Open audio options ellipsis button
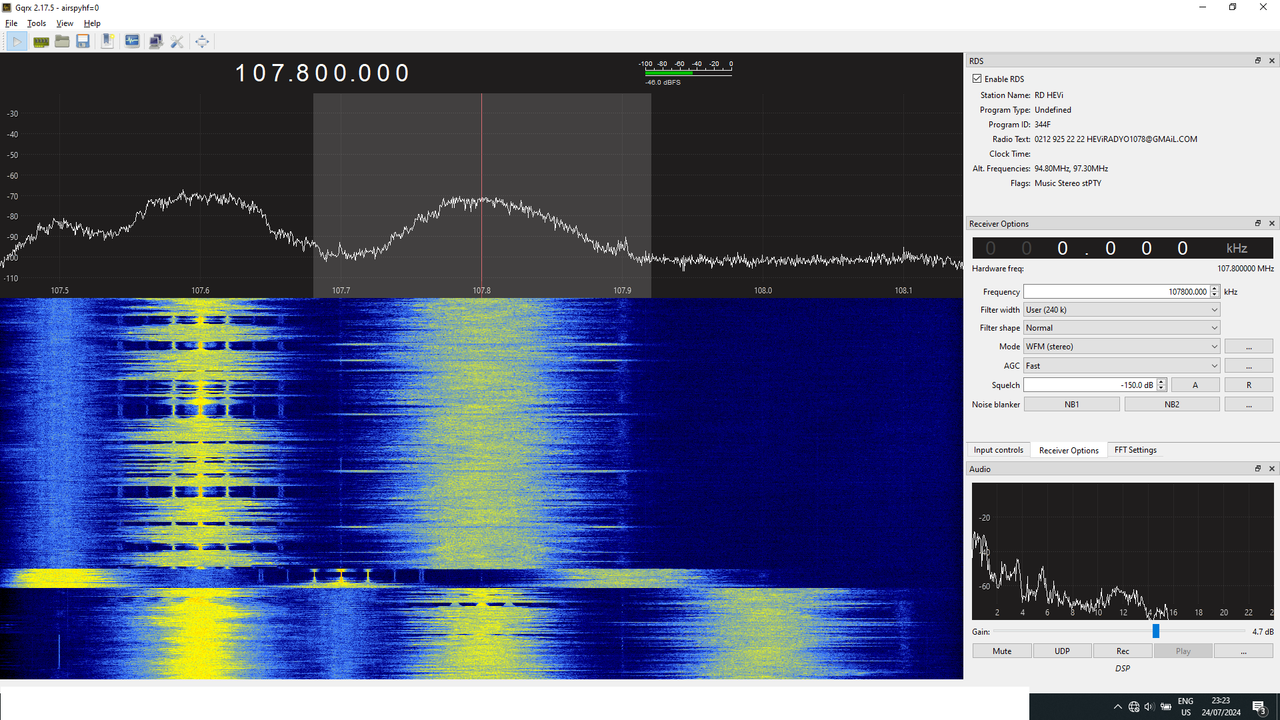The width and height of the screenshot is (1280, 720). click(1243, 651)
